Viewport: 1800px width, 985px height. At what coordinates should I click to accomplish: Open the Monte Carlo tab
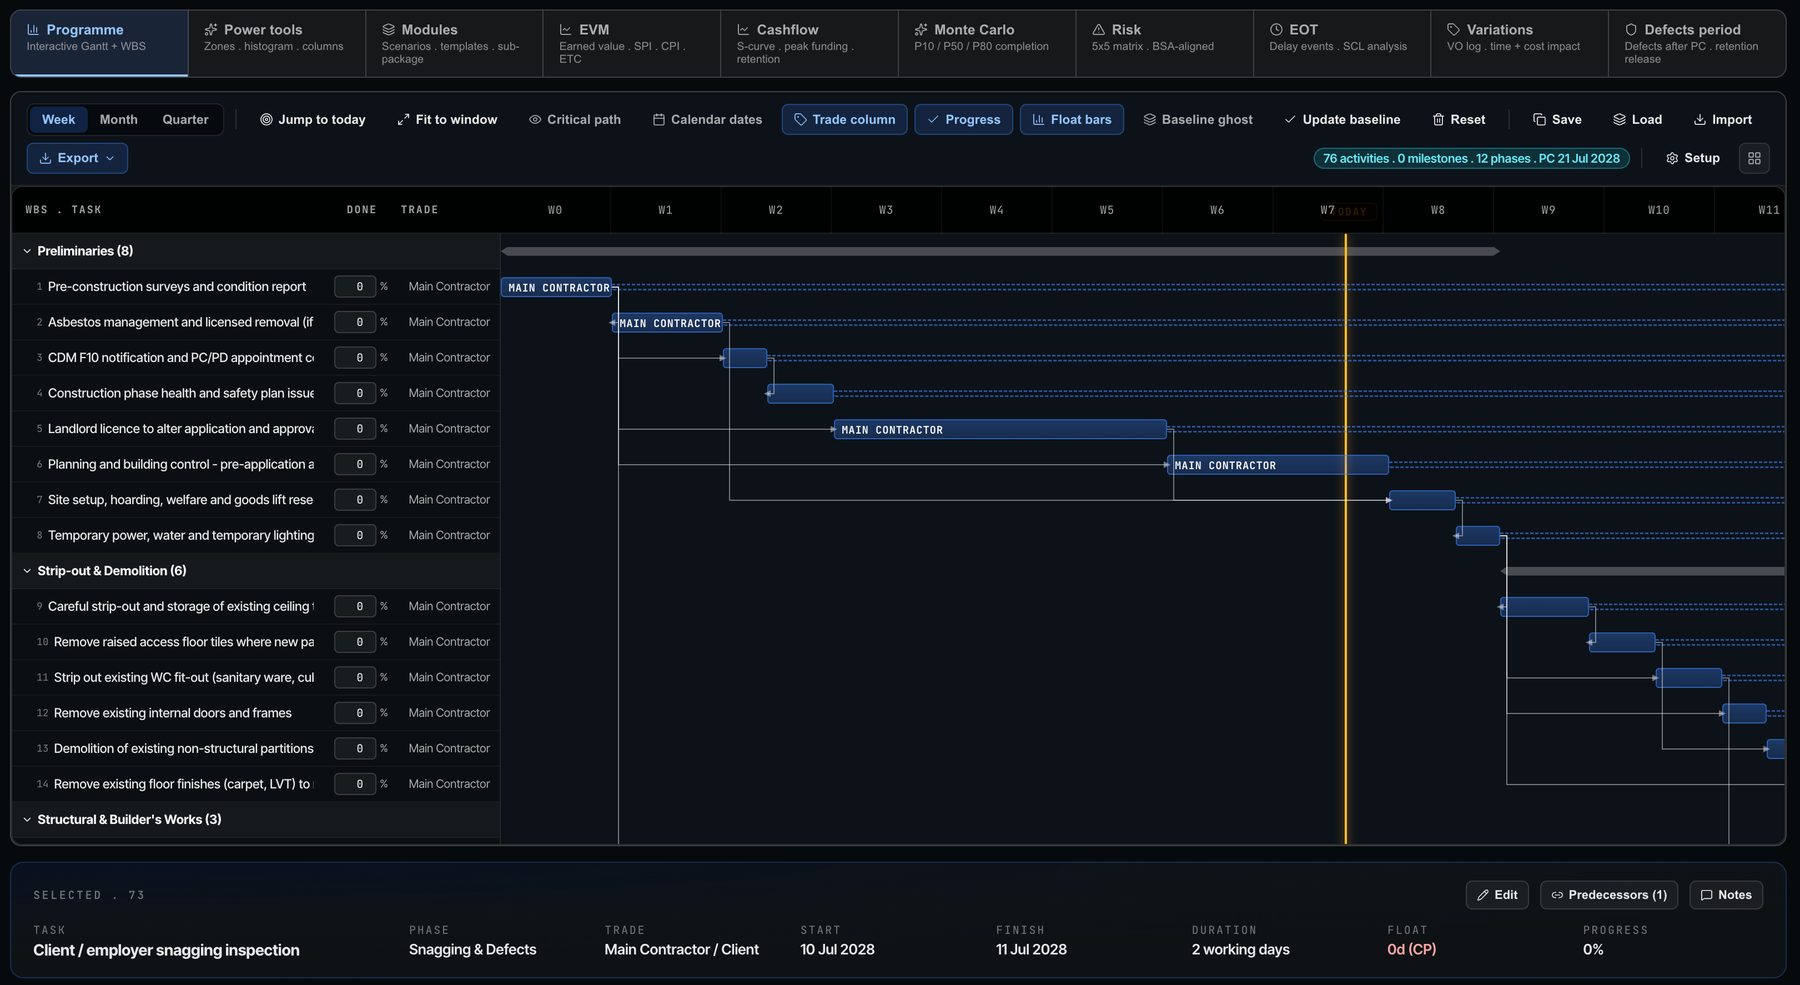point(986,43)
